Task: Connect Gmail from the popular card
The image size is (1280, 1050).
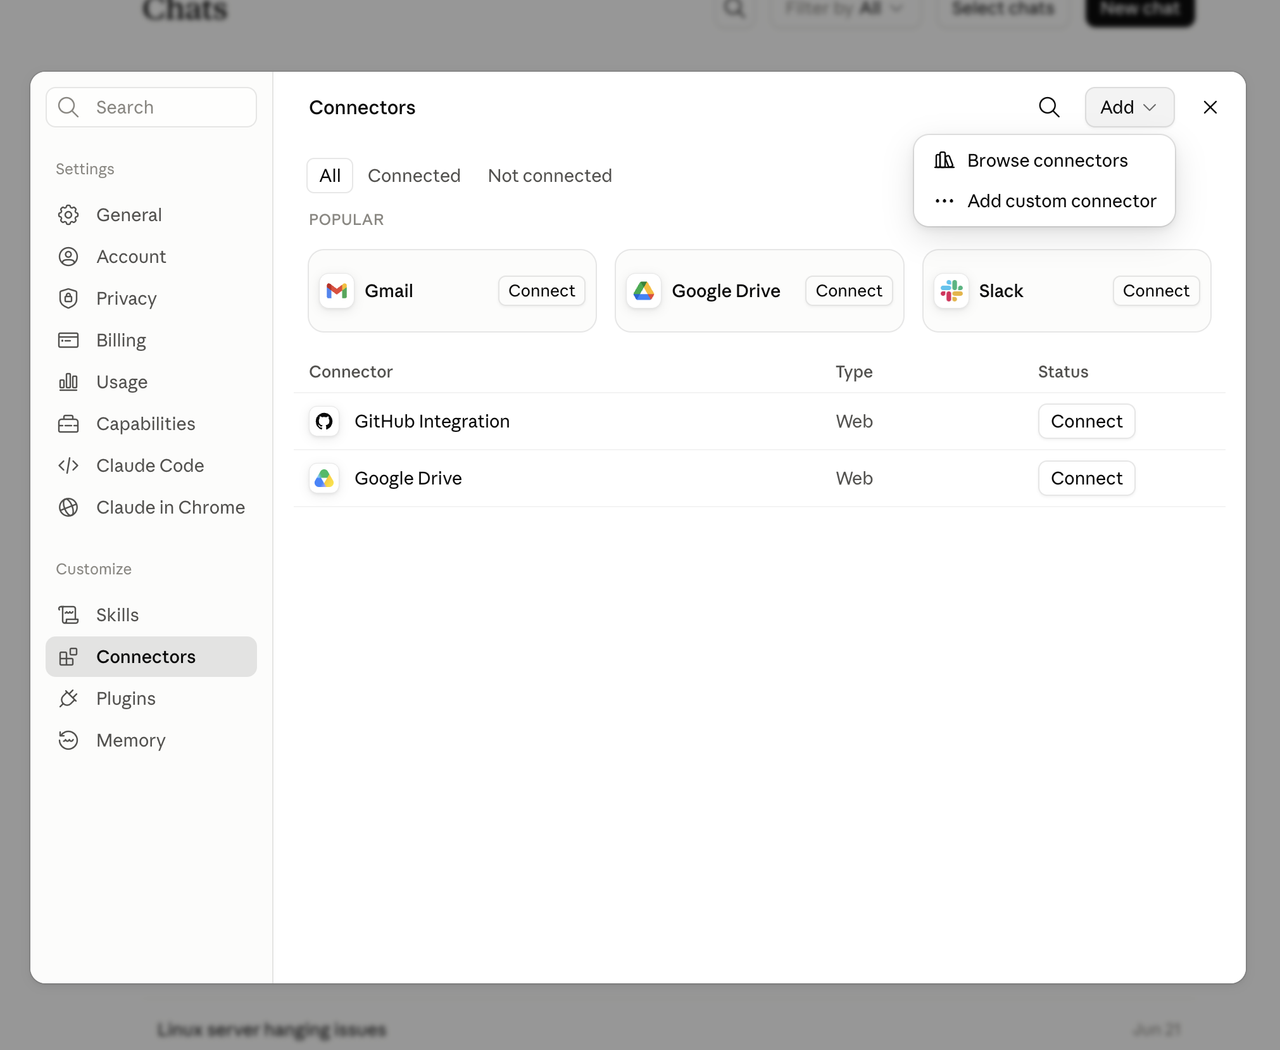Action: 542,291
